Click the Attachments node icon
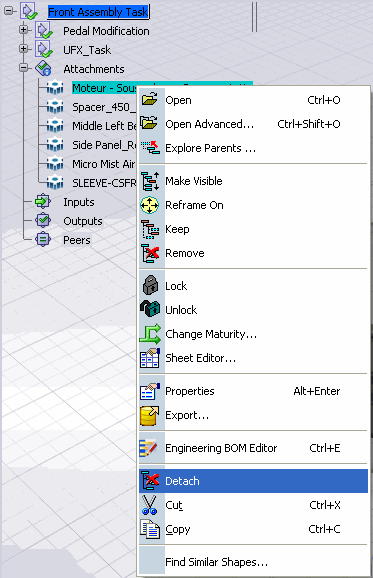Image resolution: width=373 pixels, height=578 pixels. click(x=43, y=69)
